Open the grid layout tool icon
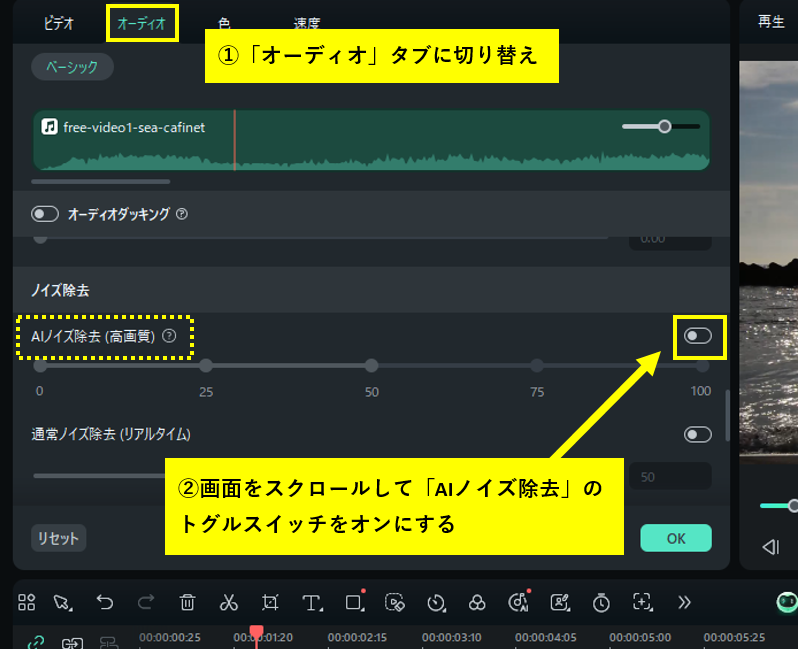799x649 pixels. (26, 602)
